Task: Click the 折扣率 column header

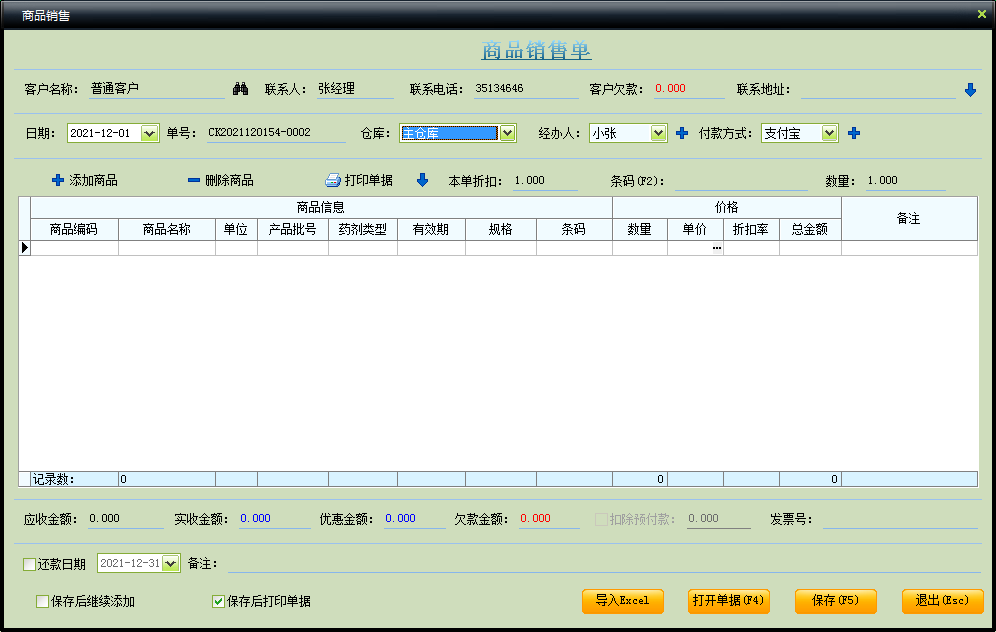Action: coord(751,229)
